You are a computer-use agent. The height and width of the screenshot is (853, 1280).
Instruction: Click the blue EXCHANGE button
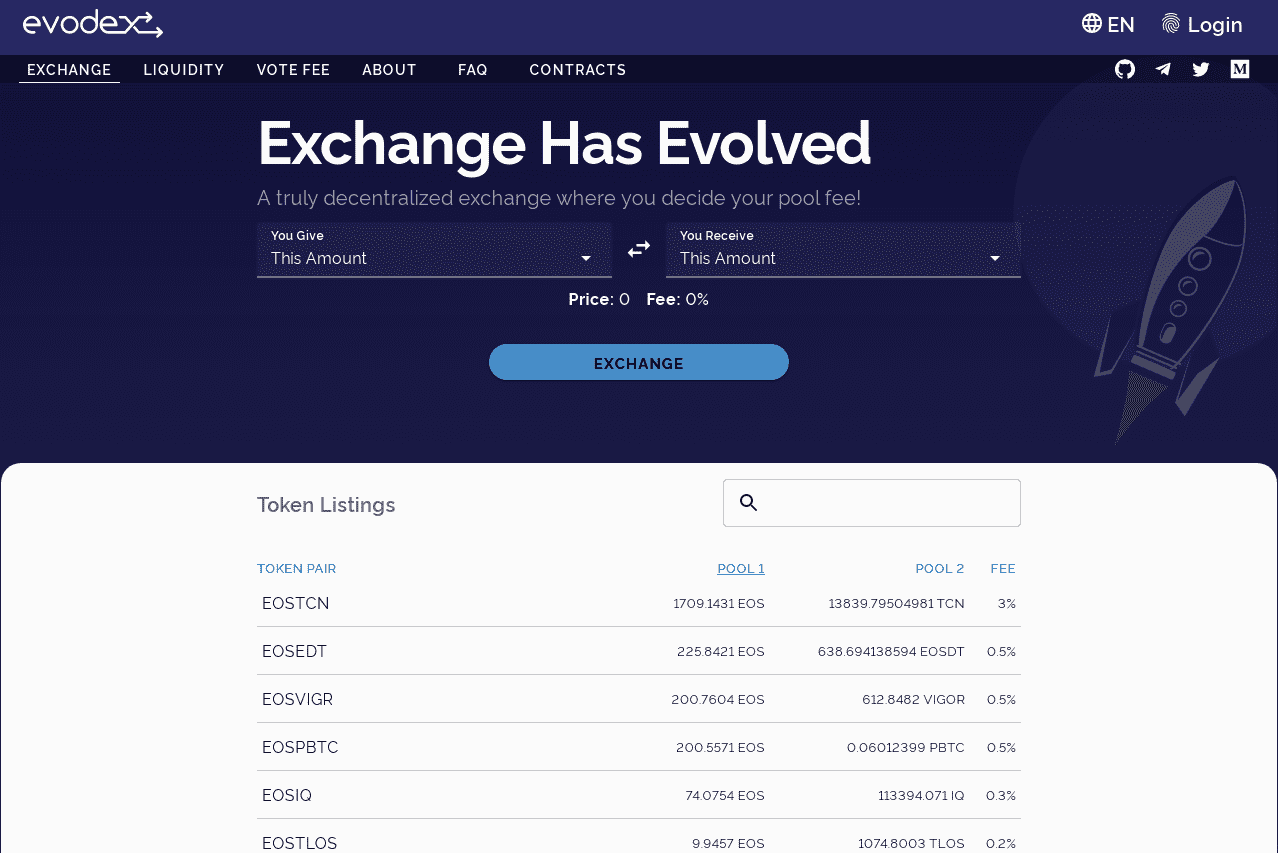tap(639, 362)
